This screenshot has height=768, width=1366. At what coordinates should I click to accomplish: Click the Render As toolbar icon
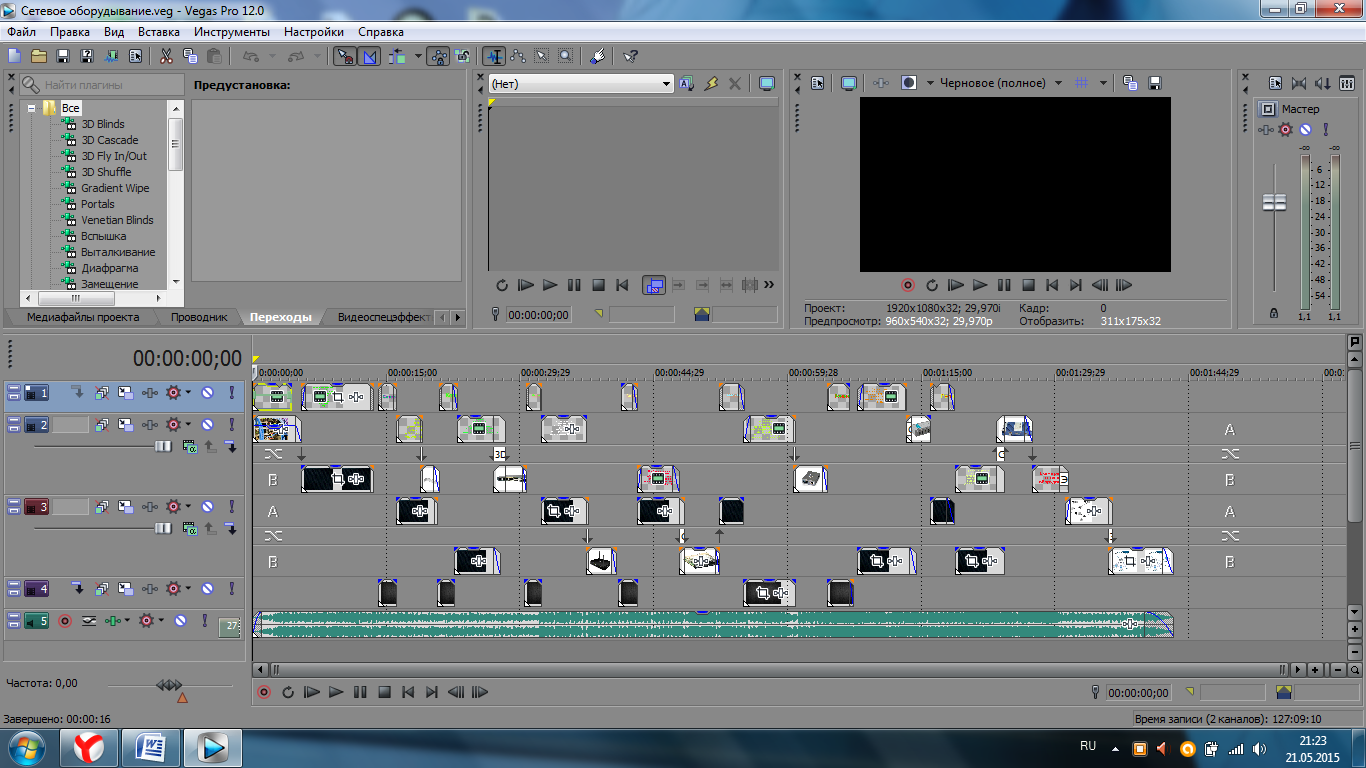(112, 56)
